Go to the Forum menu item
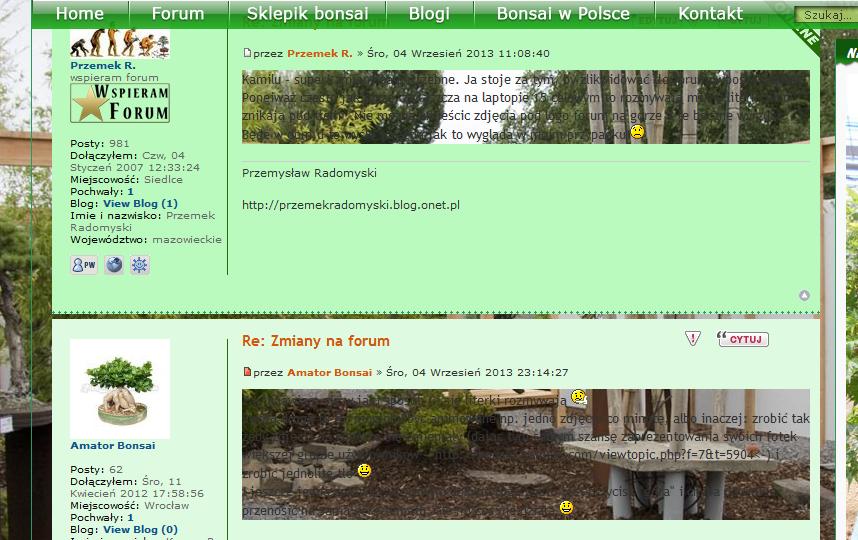Screen dimensions: 858x540 [178, 14]
